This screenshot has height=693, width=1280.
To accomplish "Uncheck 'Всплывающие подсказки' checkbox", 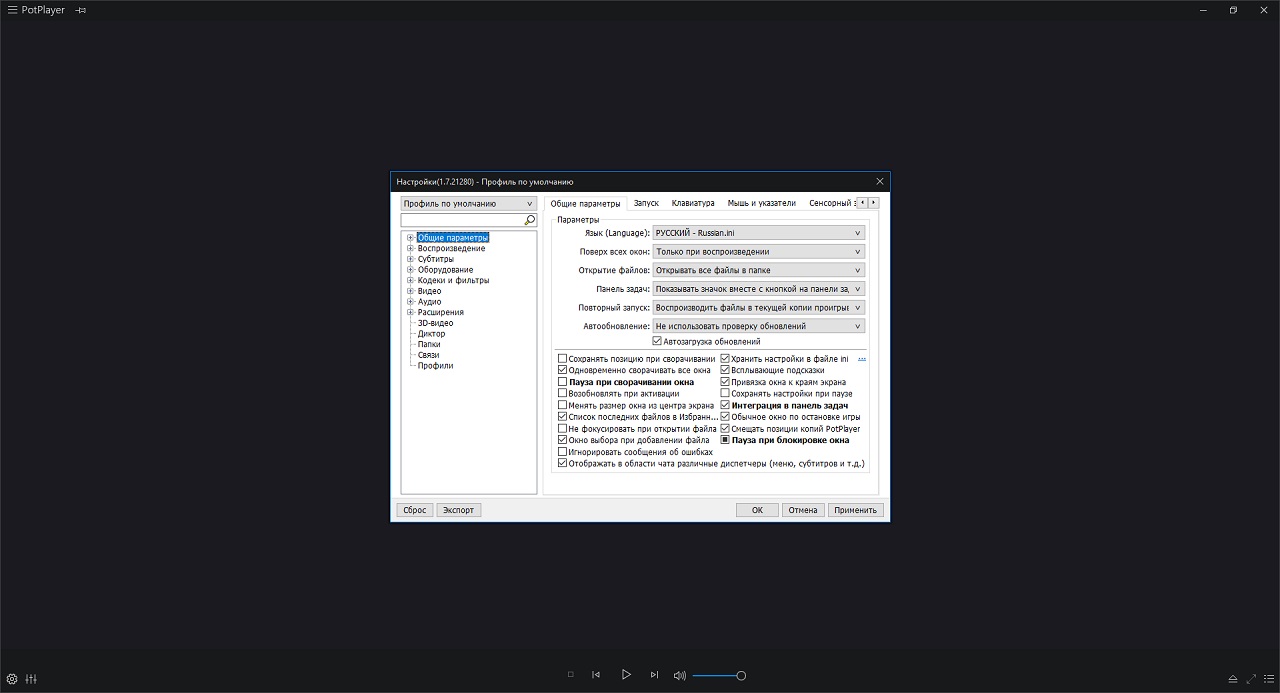I will pos(726,370).
